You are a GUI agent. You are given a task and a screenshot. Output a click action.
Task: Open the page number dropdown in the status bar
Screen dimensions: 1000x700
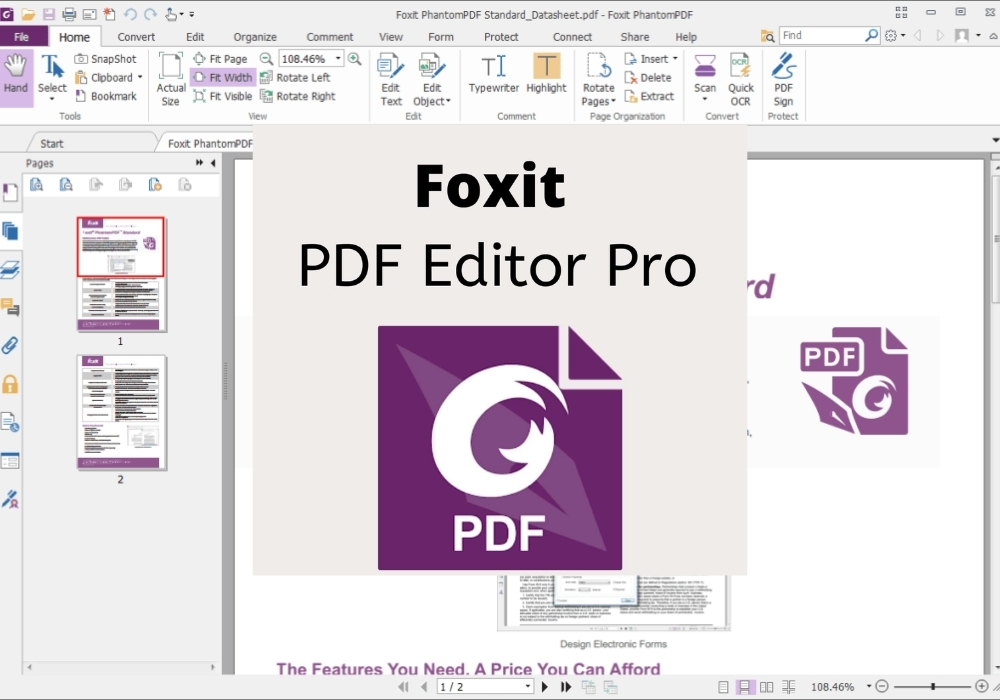point(527,687)
